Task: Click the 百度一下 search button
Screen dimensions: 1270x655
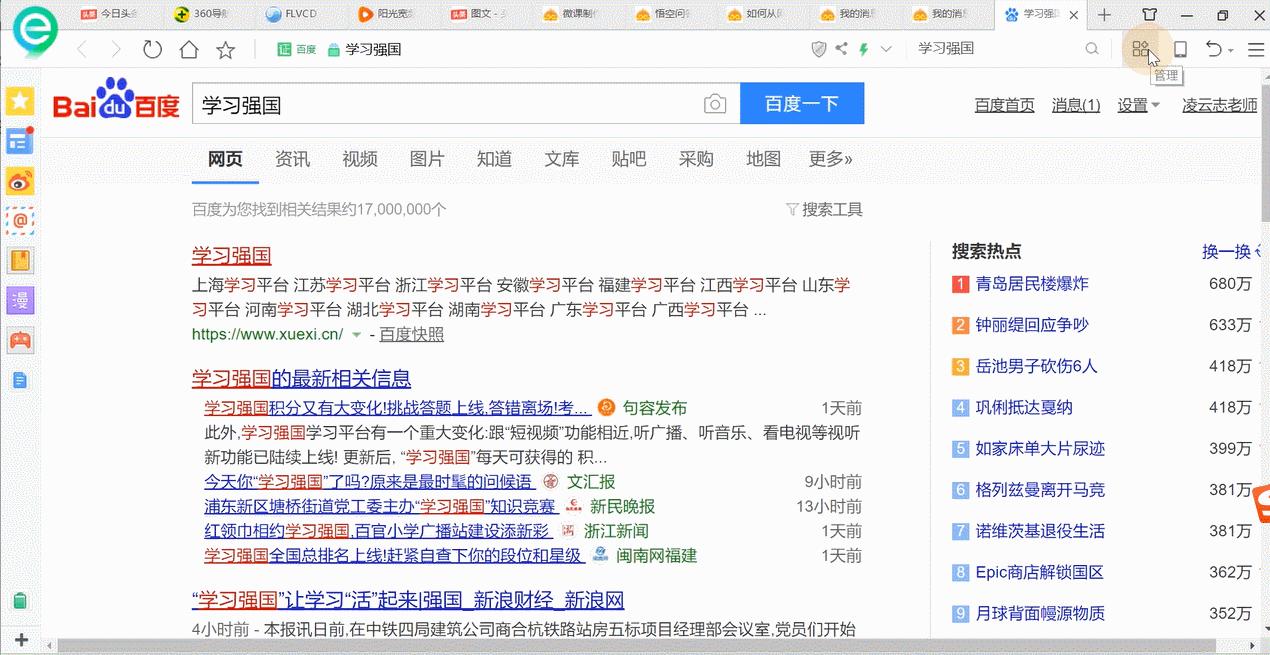Action: 802,104
